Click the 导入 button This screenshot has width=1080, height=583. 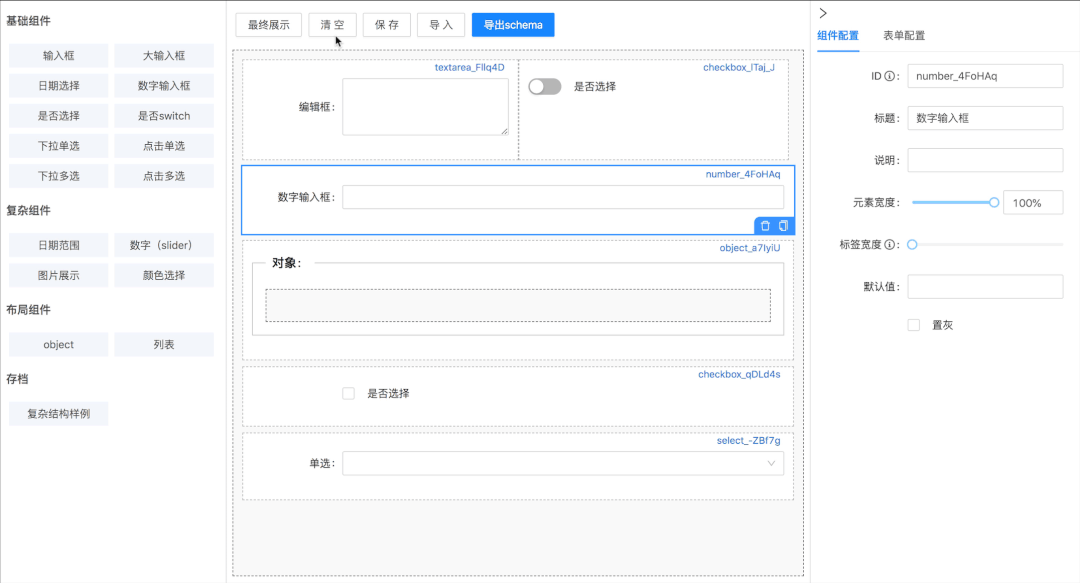pyautogui.click(x=440, y=24)
